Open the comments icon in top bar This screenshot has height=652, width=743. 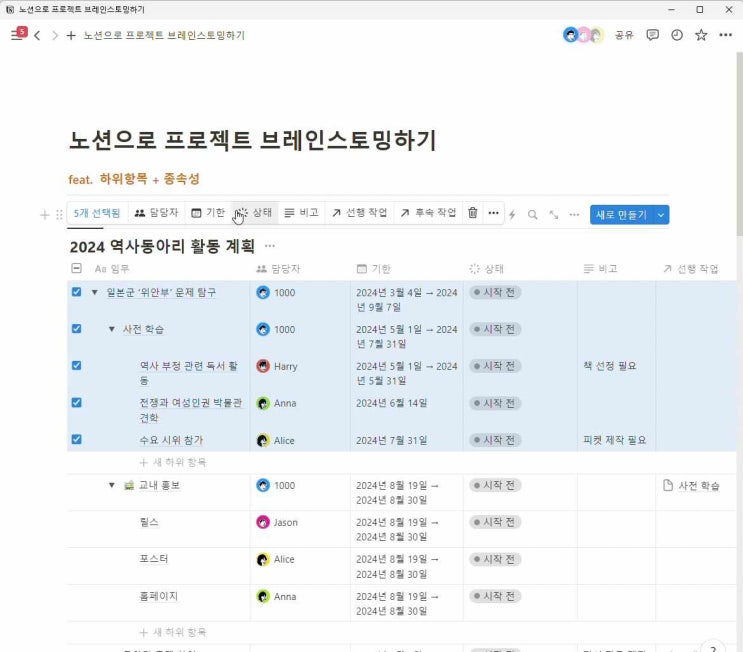click(x=652, y=35)
